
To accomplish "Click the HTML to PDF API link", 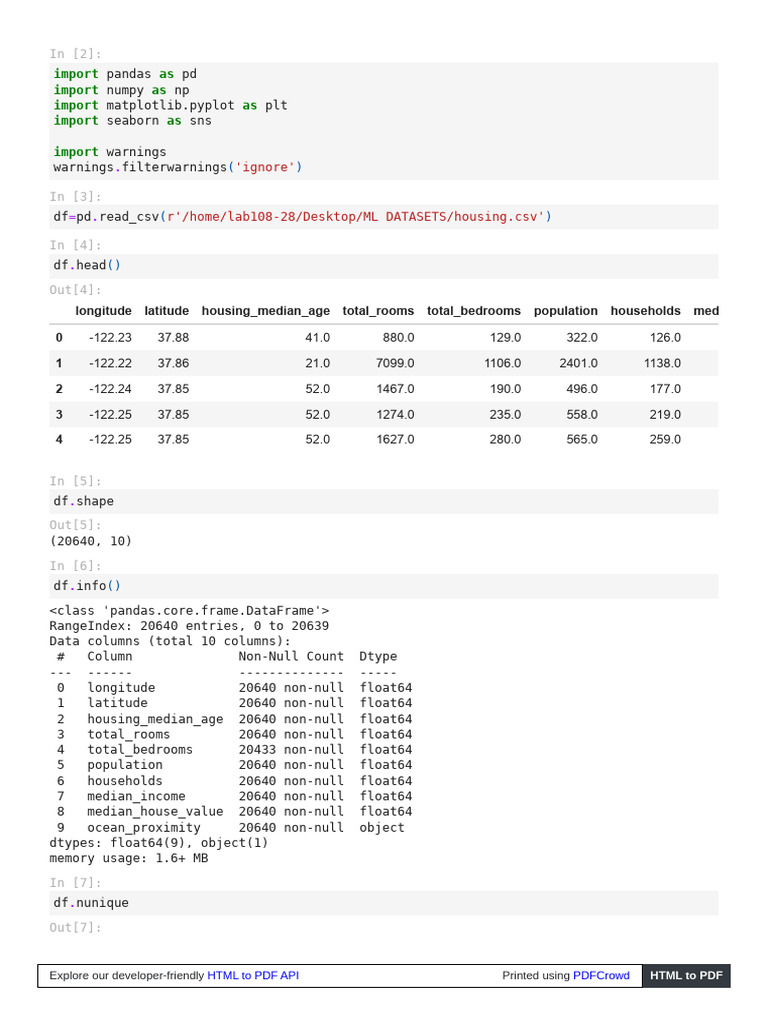I will point(253,975).
